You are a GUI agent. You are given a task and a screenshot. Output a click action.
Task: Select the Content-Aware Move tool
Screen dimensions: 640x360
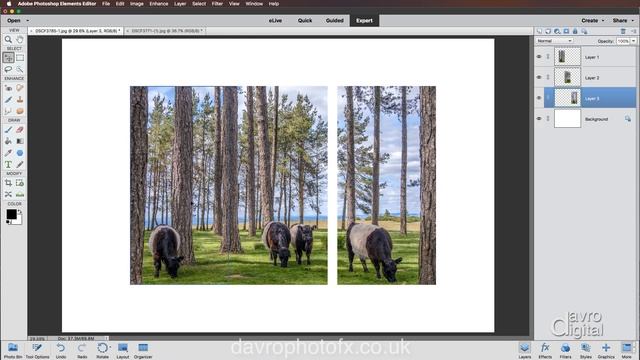[x=8, y=195]
